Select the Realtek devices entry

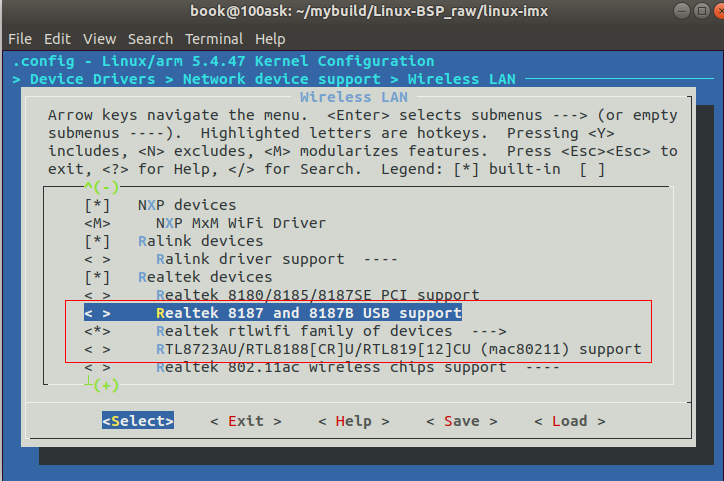click(205, 277)
